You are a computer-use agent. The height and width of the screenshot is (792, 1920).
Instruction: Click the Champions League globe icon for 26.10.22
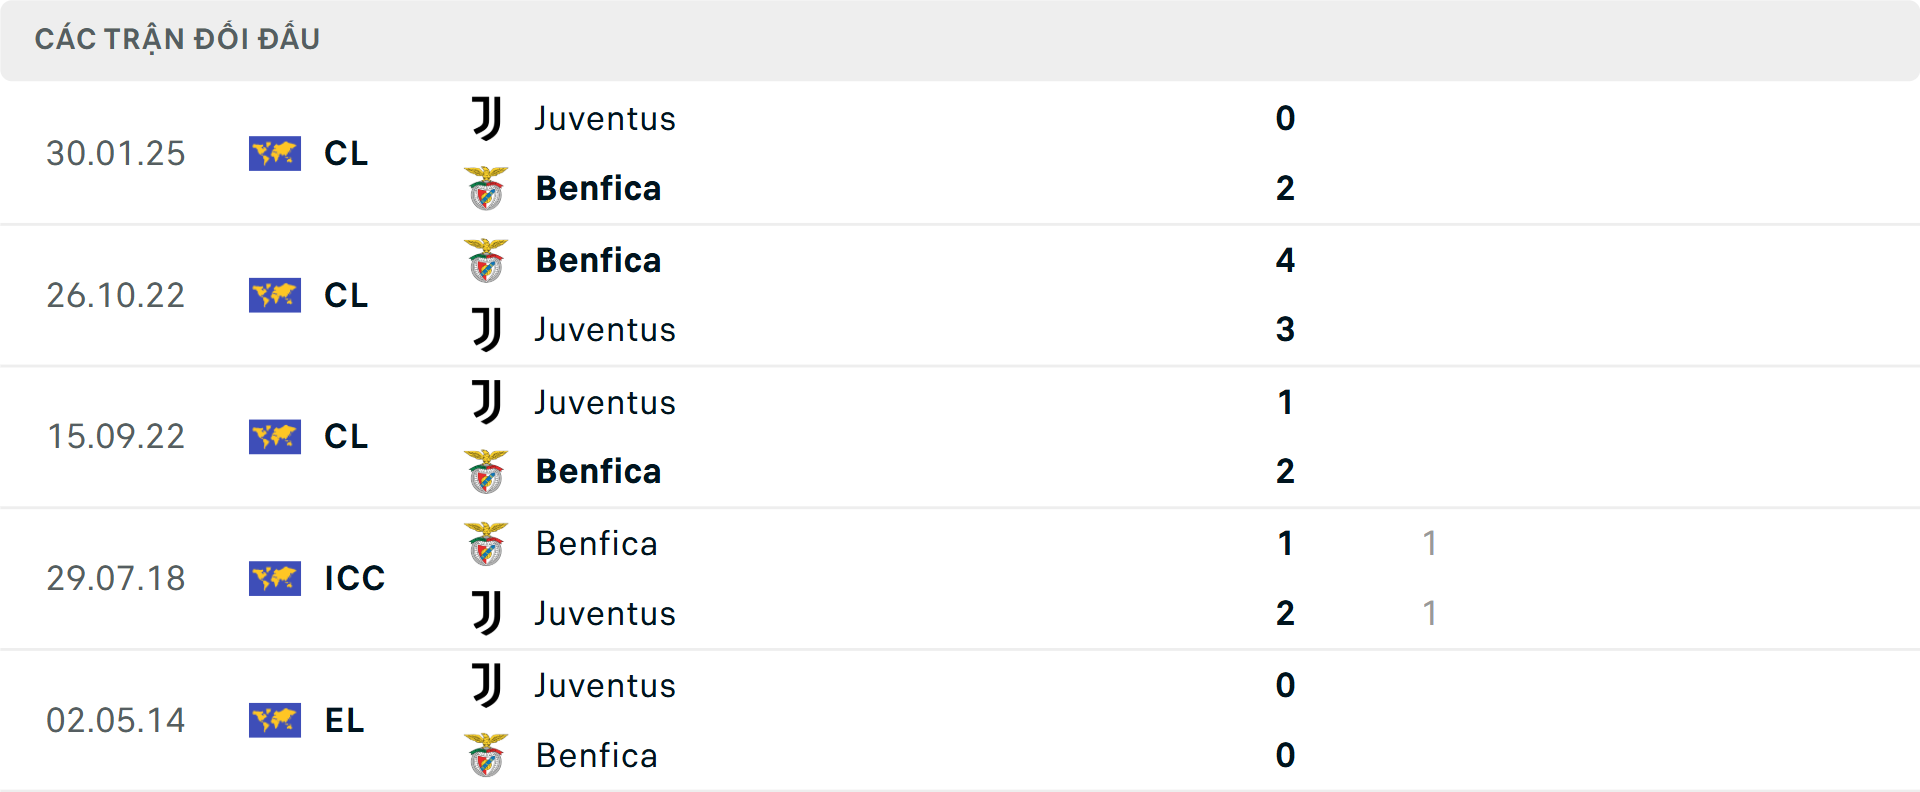click(x=275, y=295)
